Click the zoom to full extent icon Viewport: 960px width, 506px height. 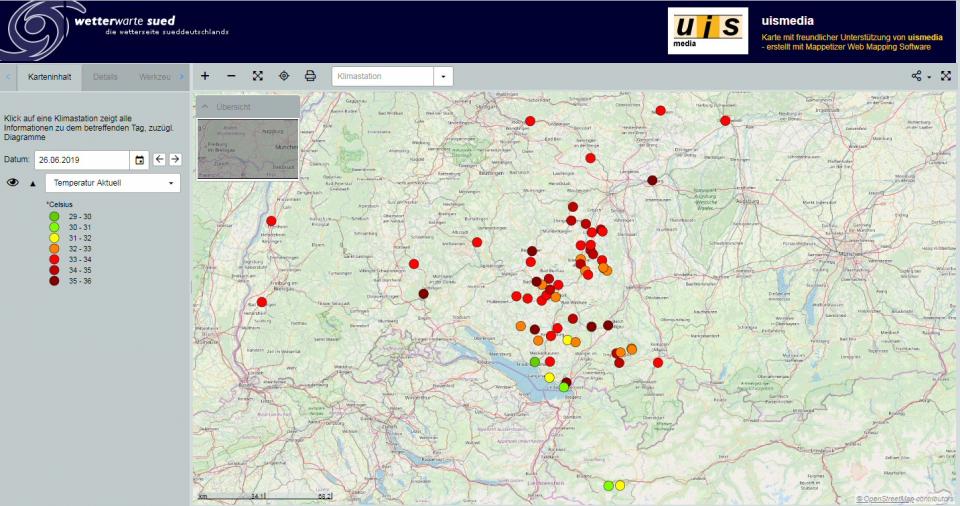257,76
